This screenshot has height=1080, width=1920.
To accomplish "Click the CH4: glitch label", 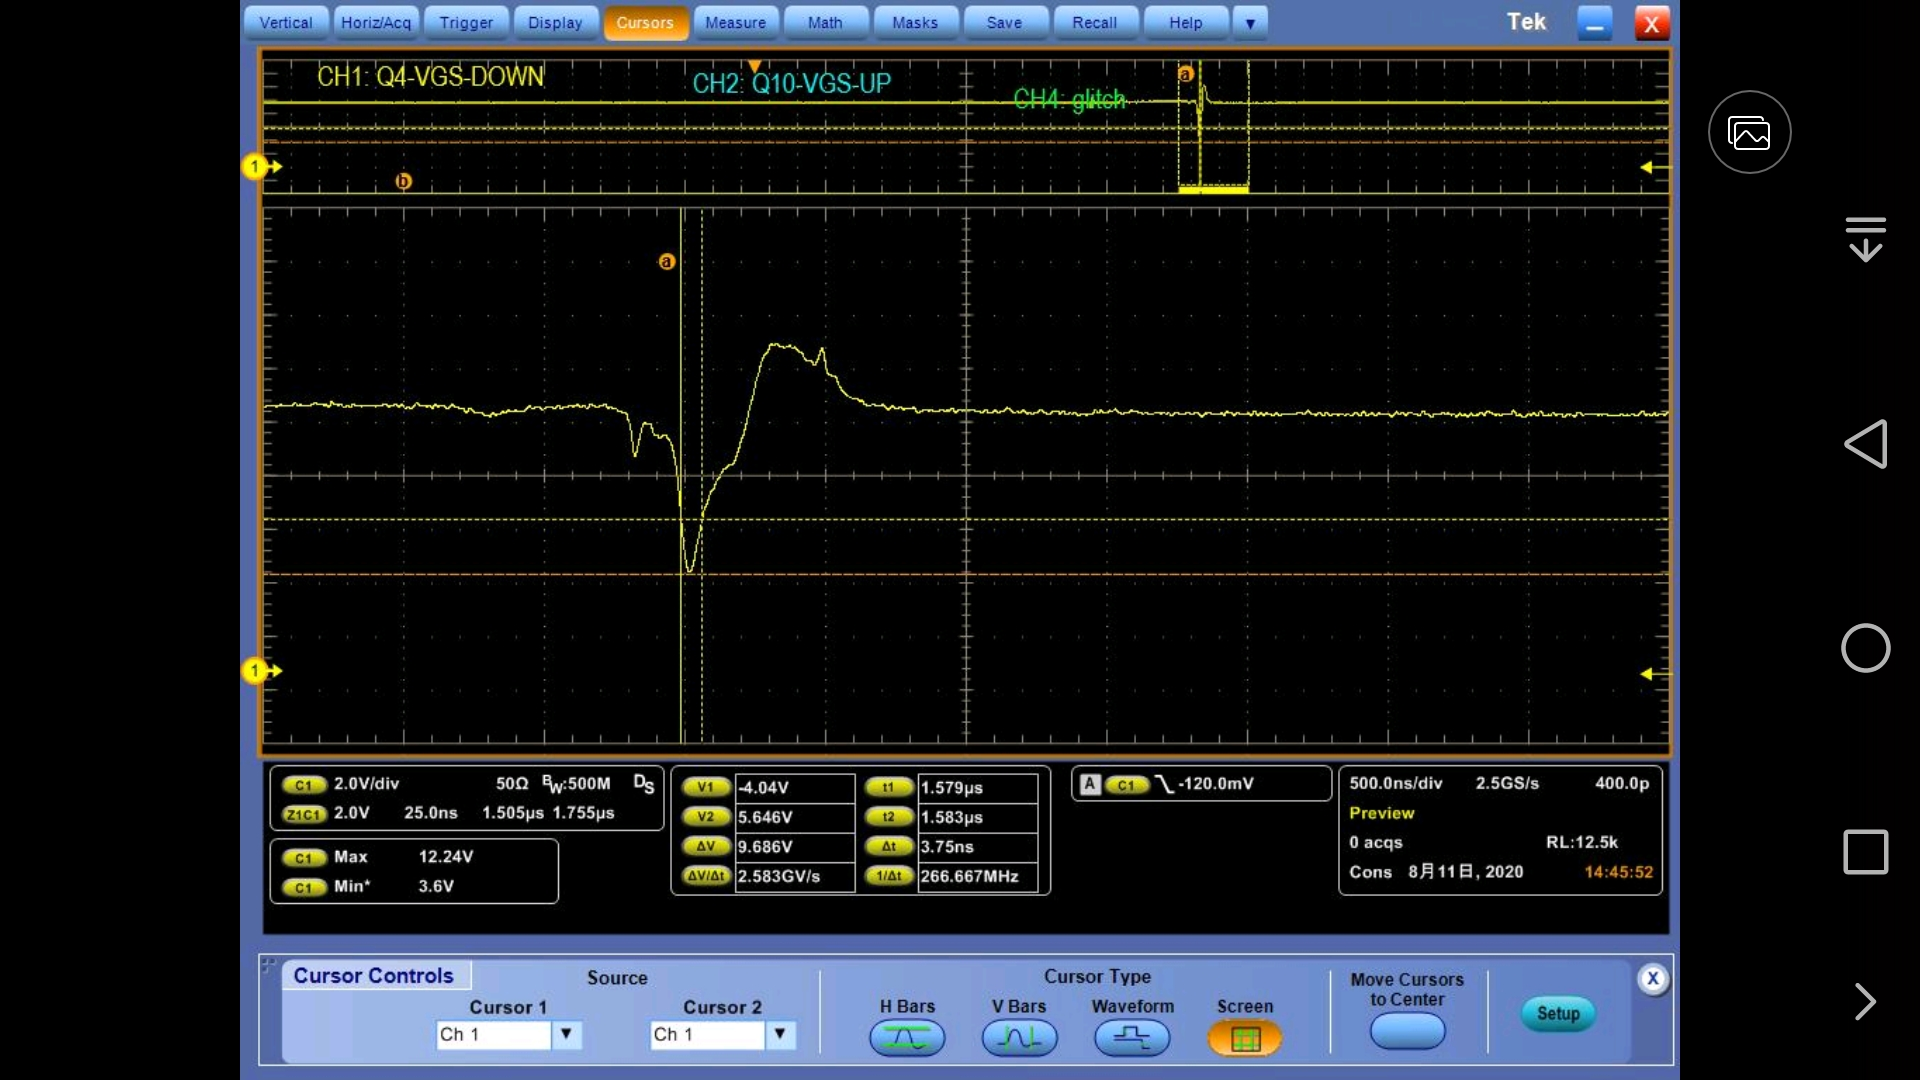I will coord(1069,99).
